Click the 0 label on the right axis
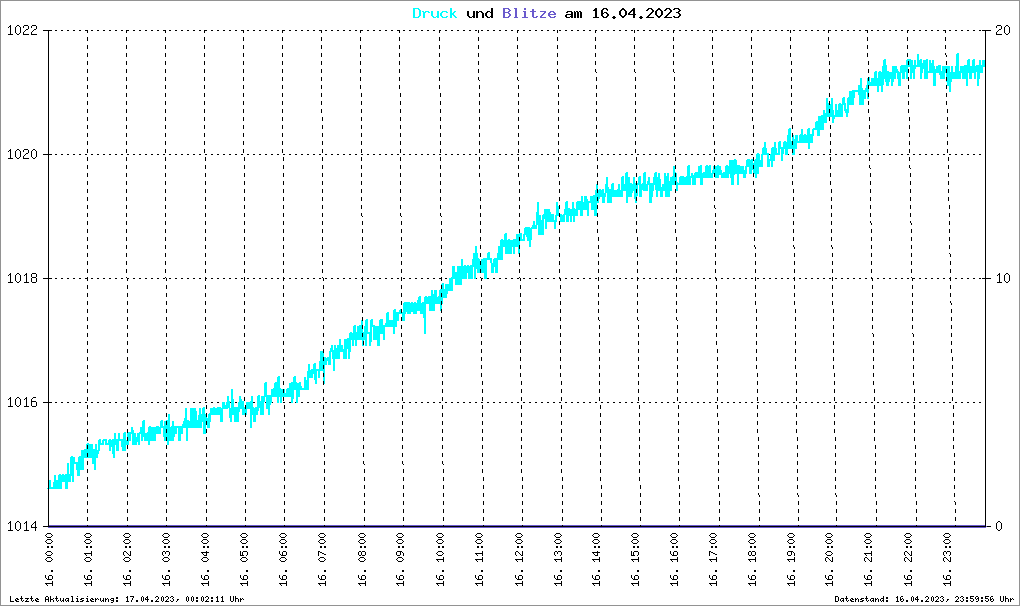Screen dimensions: 1020x606 [x=999, y=527]
